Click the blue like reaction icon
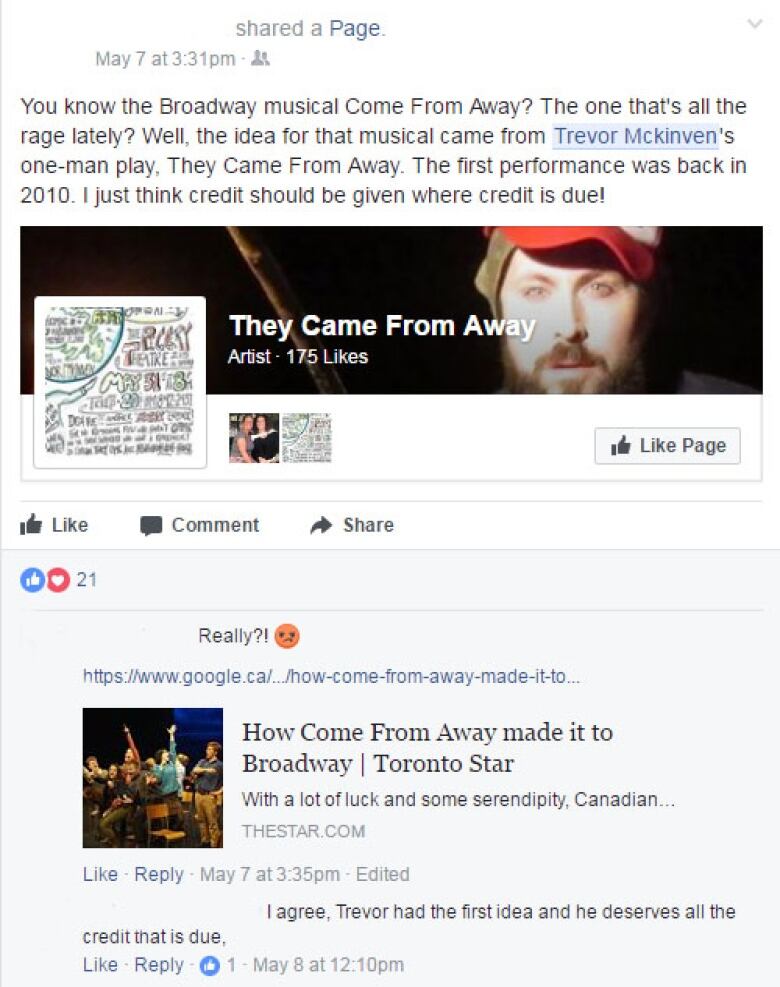The image size is (780, 987). click(31, 580)
